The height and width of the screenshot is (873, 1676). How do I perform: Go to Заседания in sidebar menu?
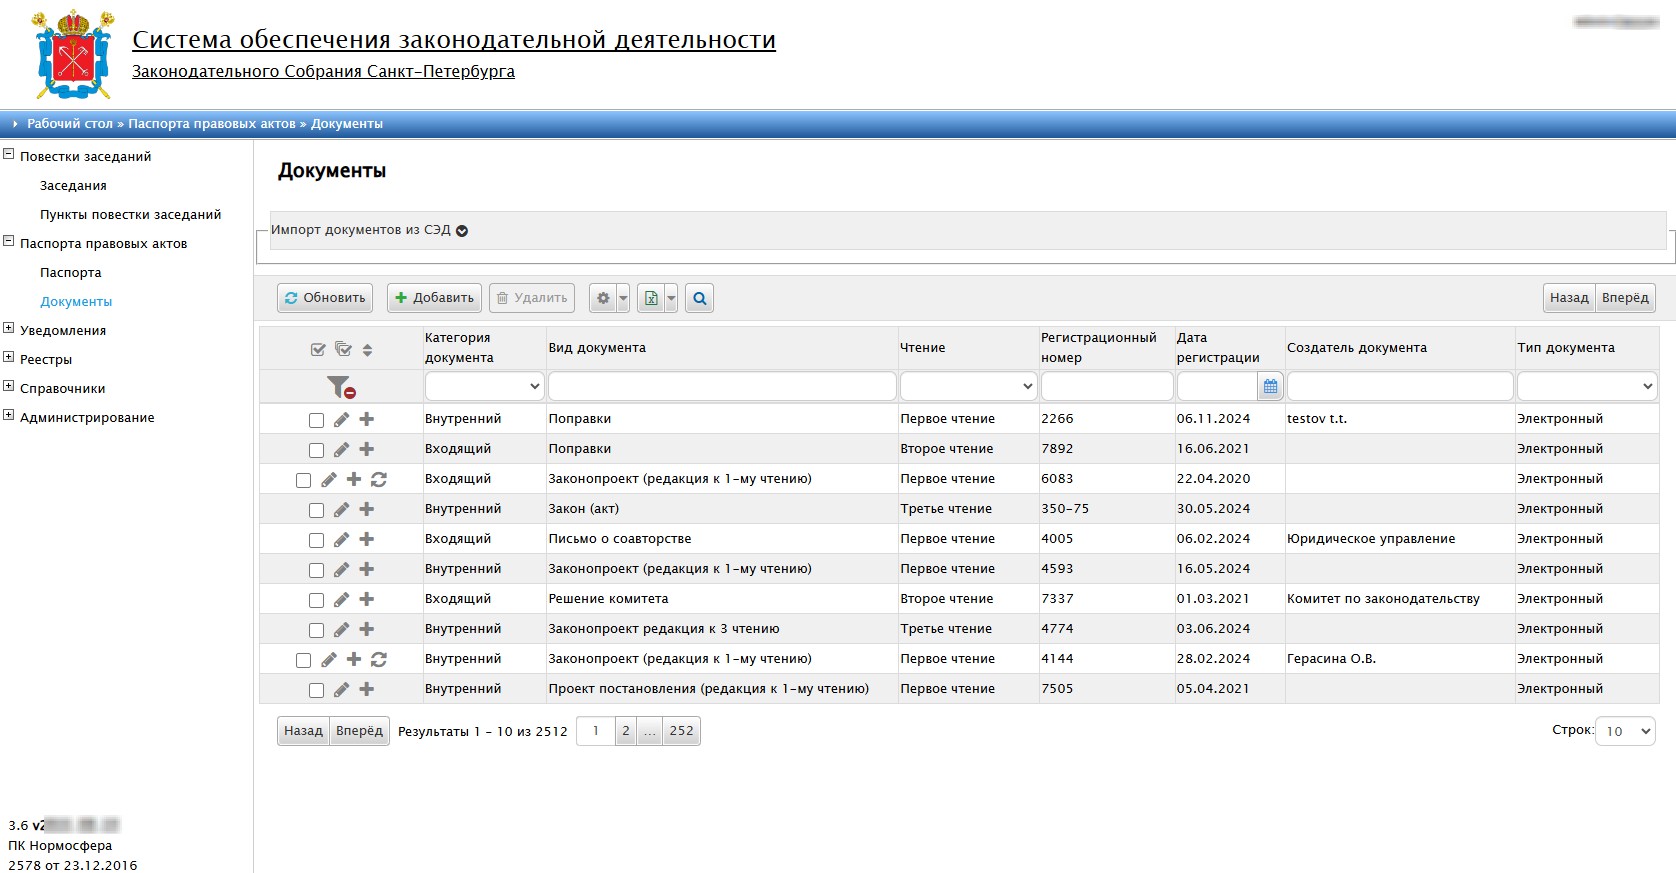[x=73, y=186]
